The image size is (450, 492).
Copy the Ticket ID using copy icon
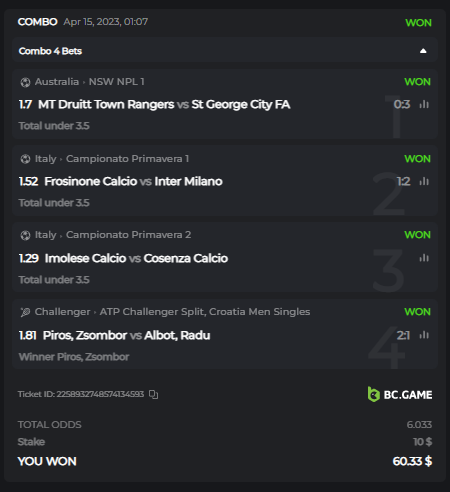tap(153, 394)
